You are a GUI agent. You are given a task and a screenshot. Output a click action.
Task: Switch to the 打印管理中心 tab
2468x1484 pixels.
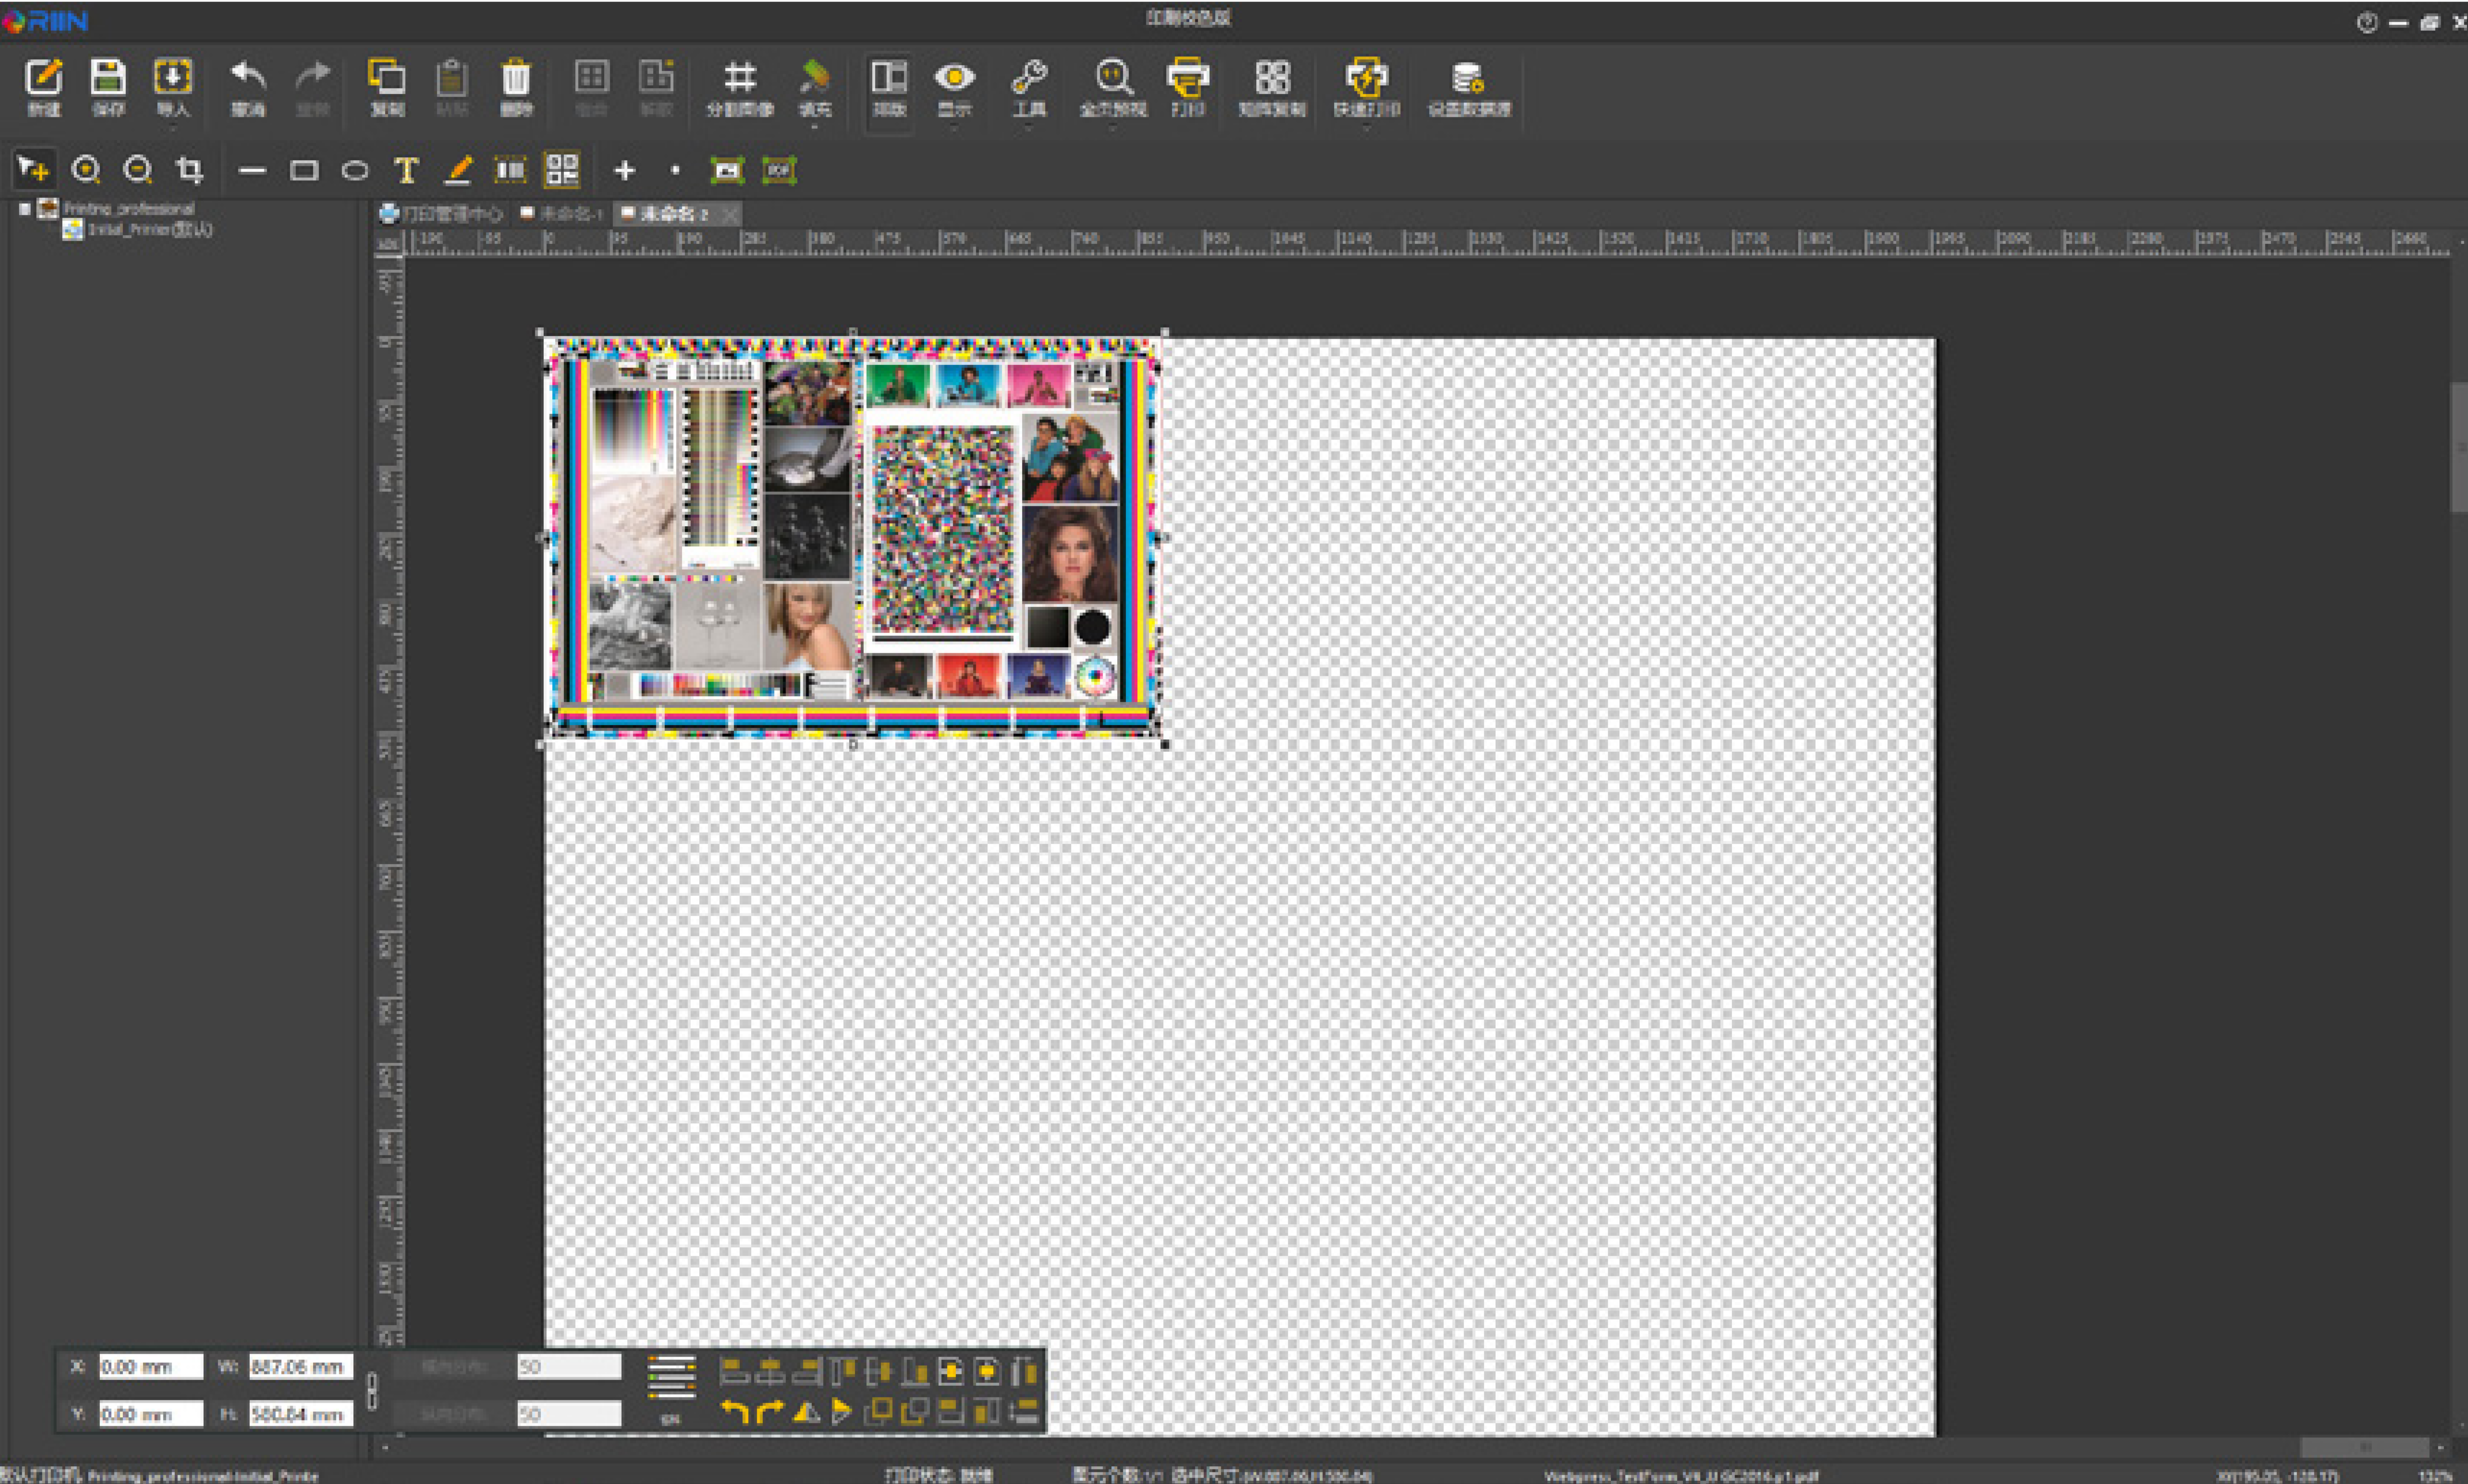point(441,214)
